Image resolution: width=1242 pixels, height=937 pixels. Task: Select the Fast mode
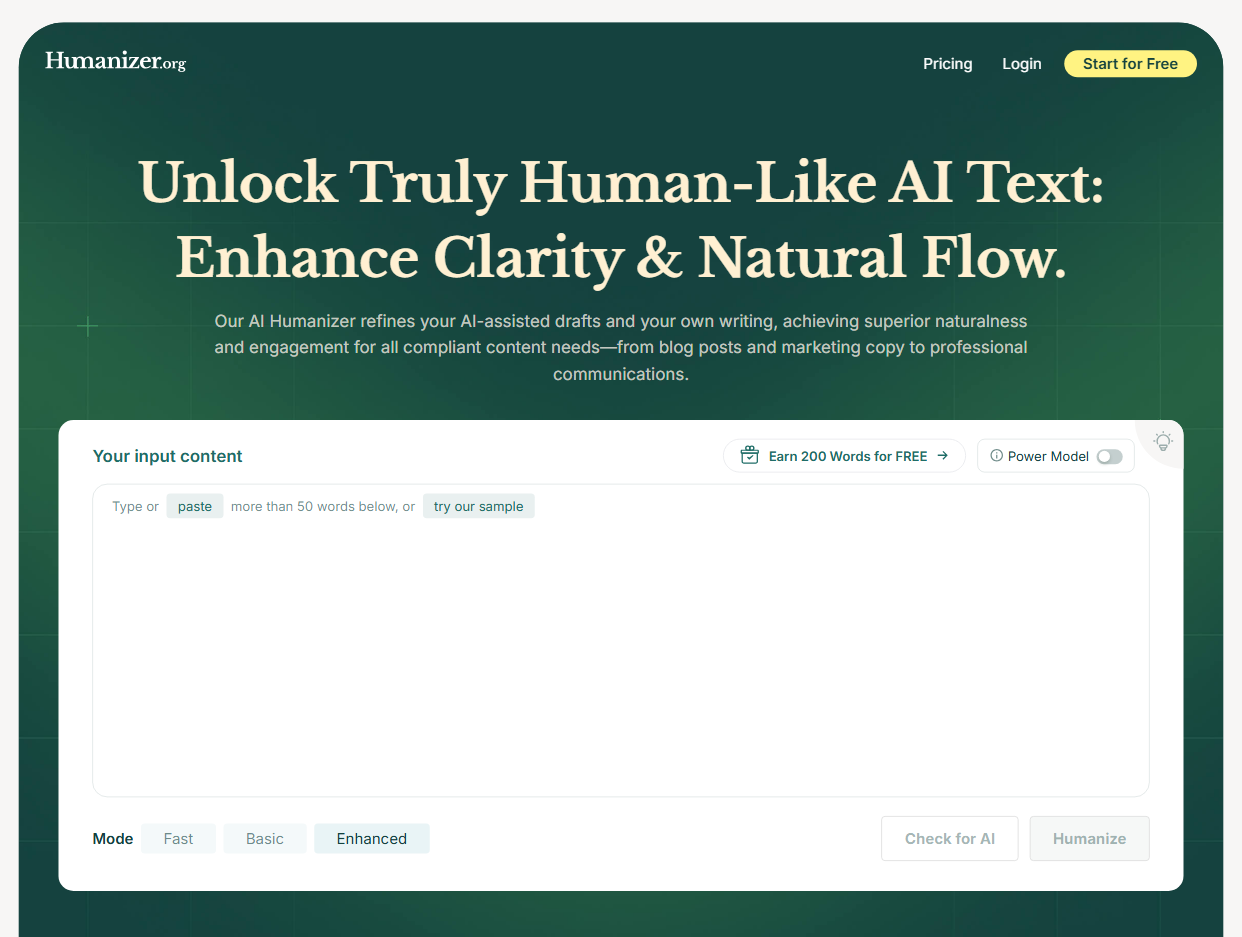(x=178, y=838)
